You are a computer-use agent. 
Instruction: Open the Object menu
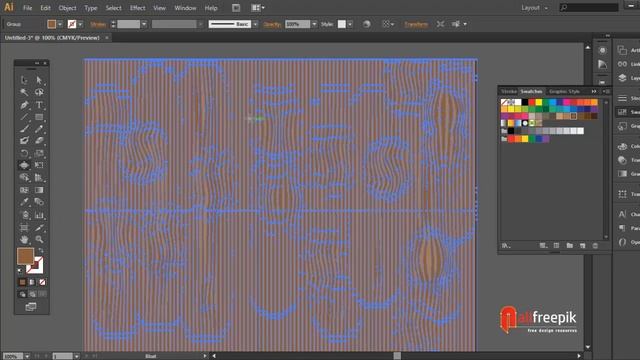(67, 8)
